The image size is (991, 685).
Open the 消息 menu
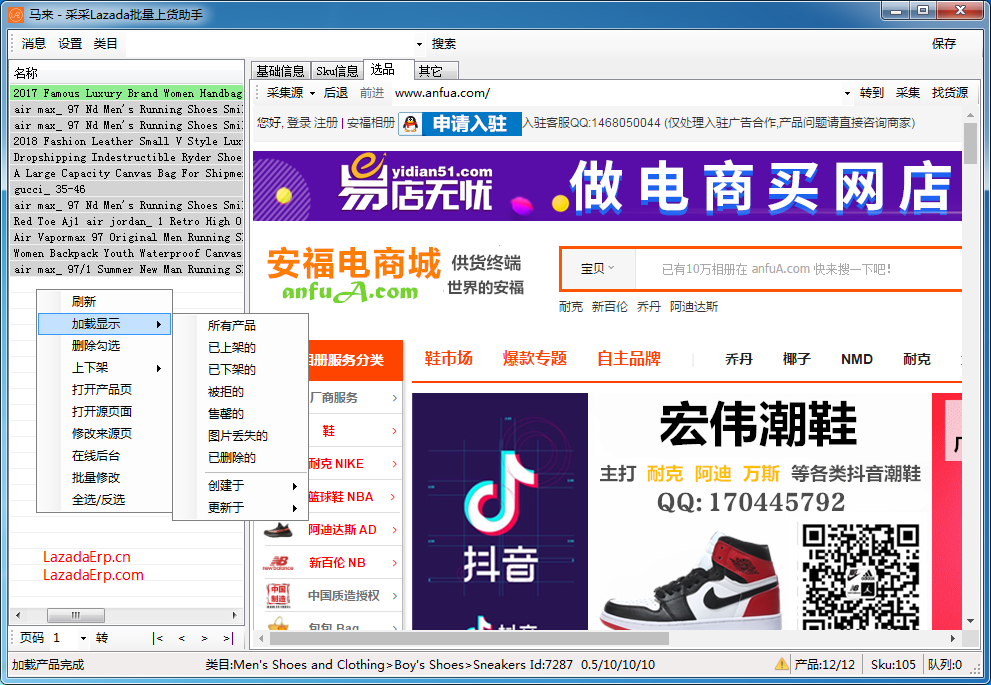pyautogui.click(x=33, y=44)
